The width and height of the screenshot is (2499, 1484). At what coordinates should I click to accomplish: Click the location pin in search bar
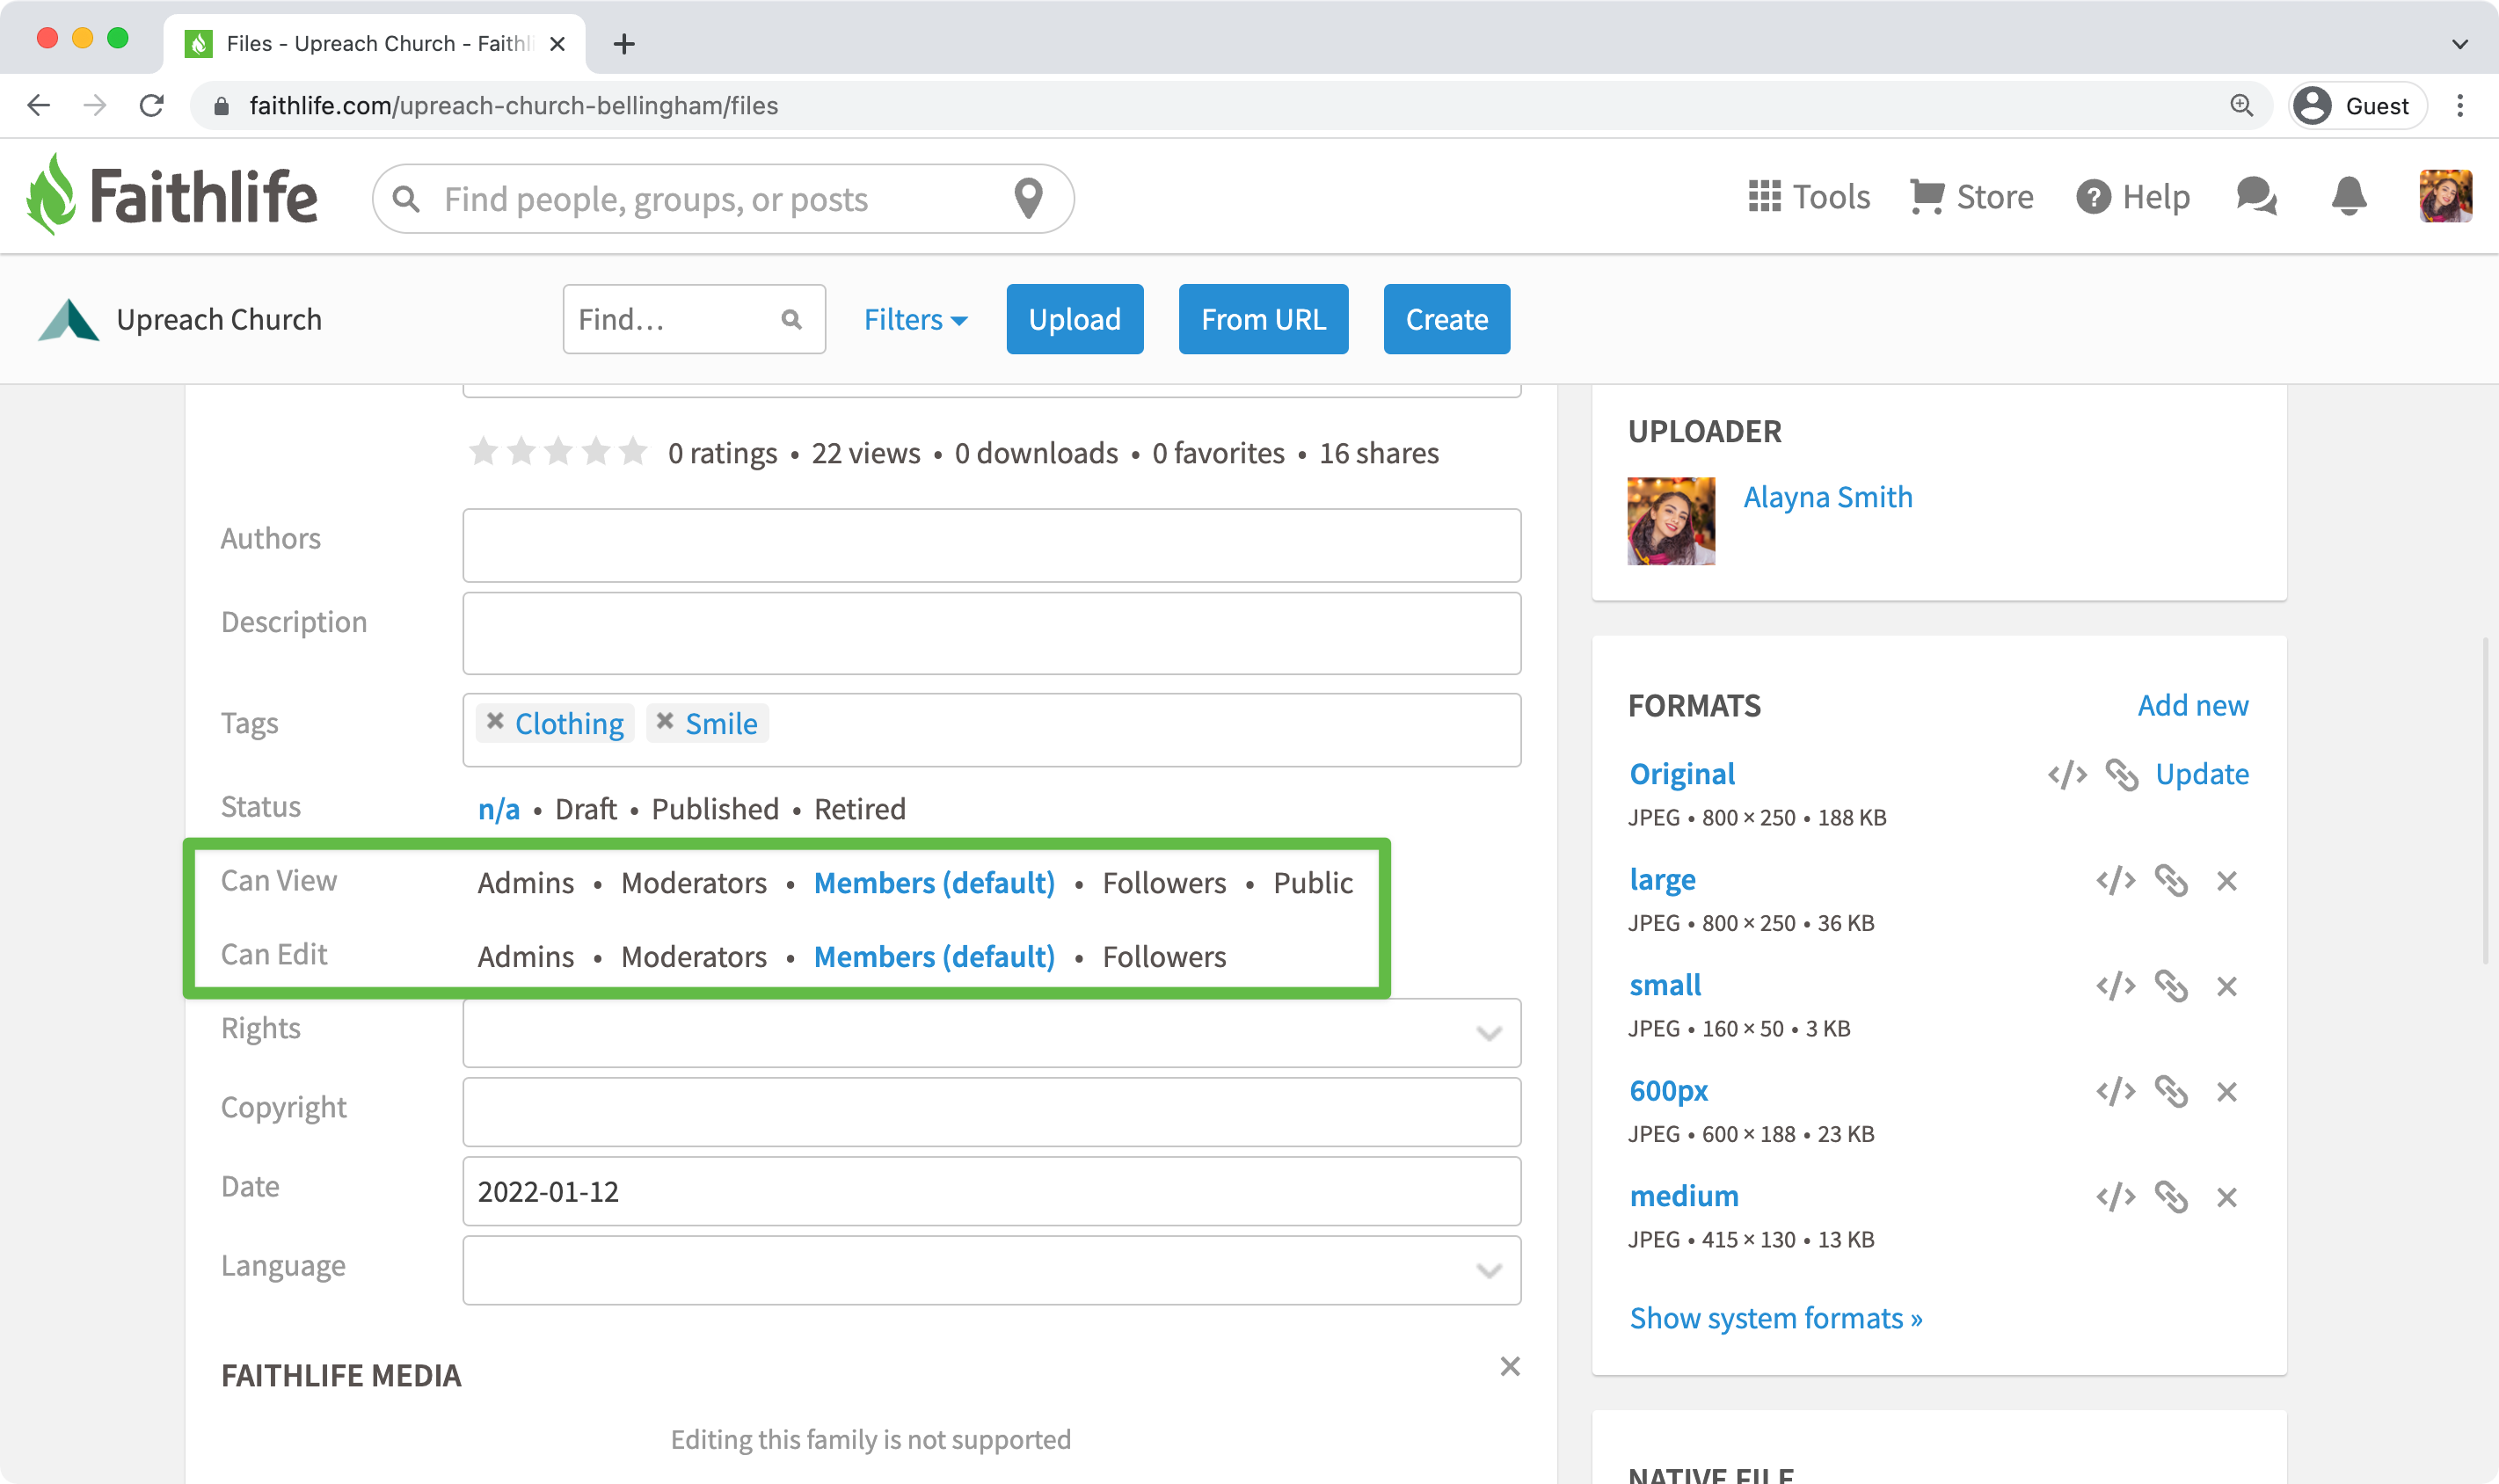(x=1028, y=198)
